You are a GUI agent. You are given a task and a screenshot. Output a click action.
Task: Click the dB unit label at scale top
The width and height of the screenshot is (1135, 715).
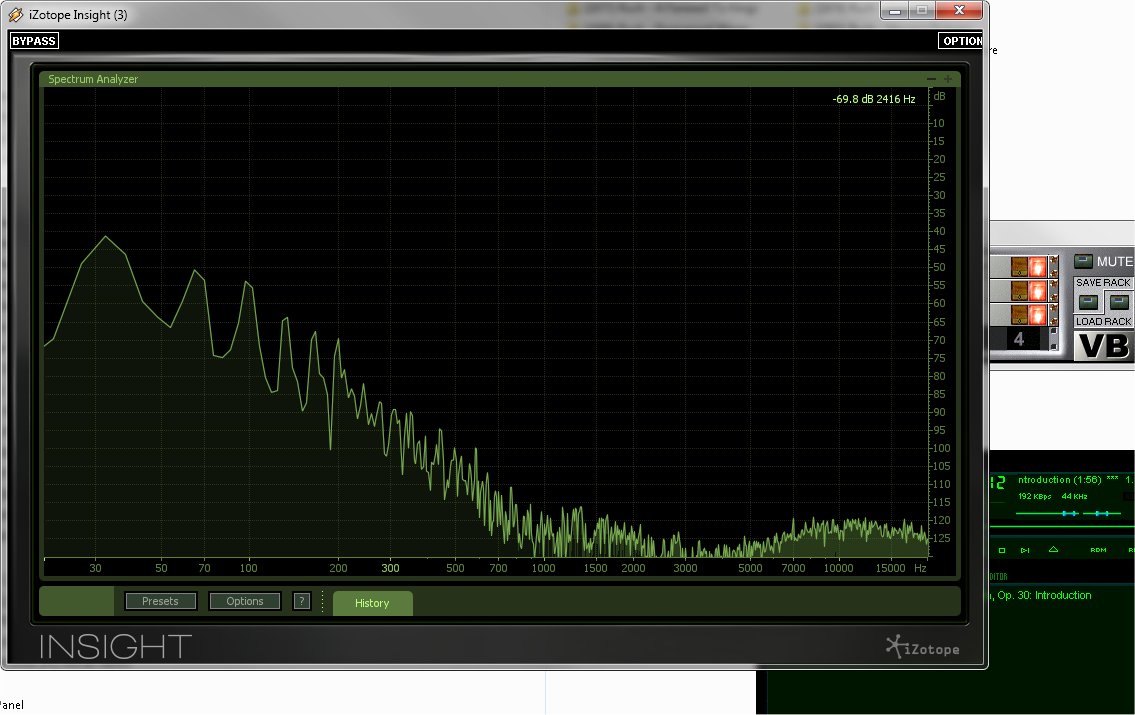pyautogui.click(x=939, y=96)
